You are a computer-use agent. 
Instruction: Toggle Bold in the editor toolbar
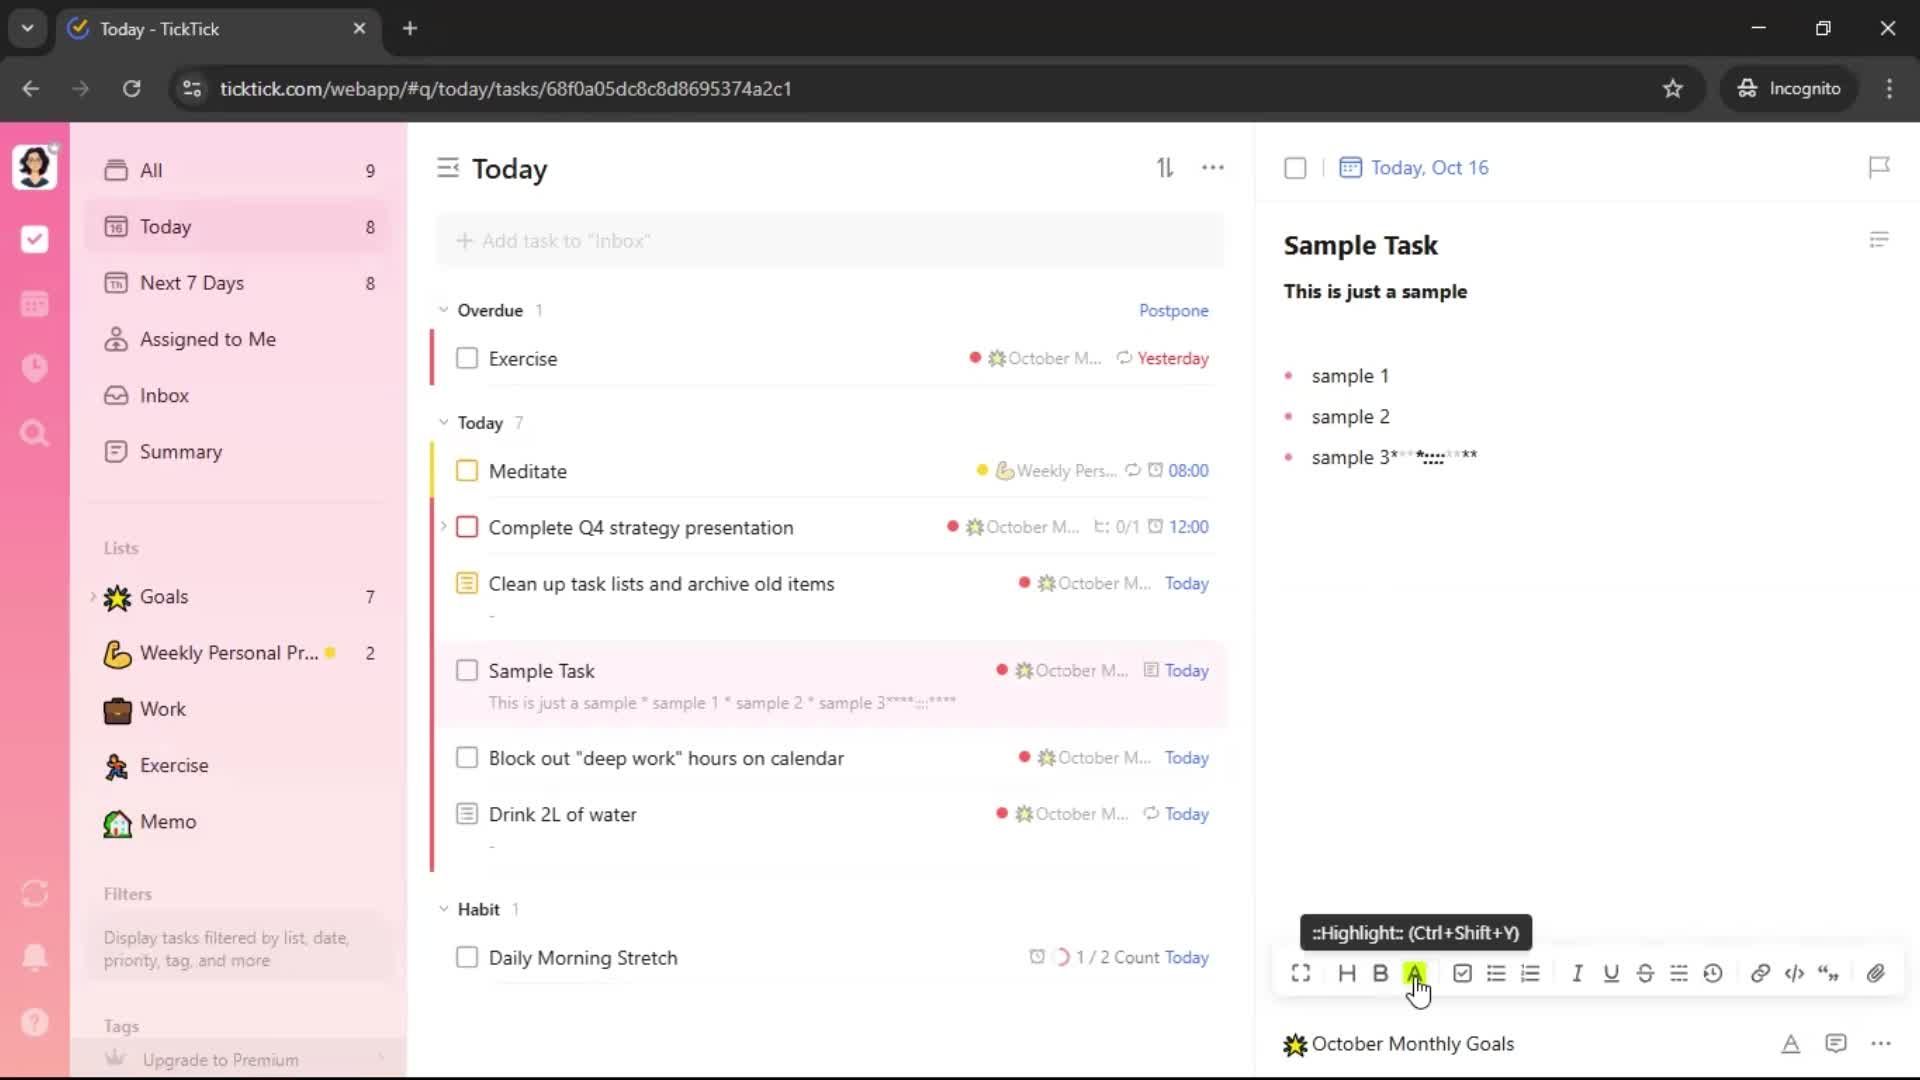(1380, 973)
